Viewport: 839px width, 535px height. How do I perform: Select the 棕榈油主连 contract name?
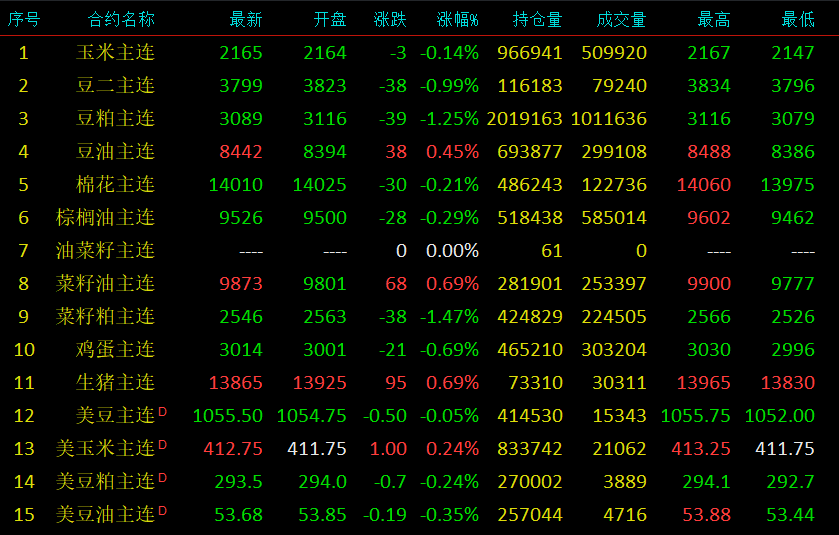(x=106, y=218)
